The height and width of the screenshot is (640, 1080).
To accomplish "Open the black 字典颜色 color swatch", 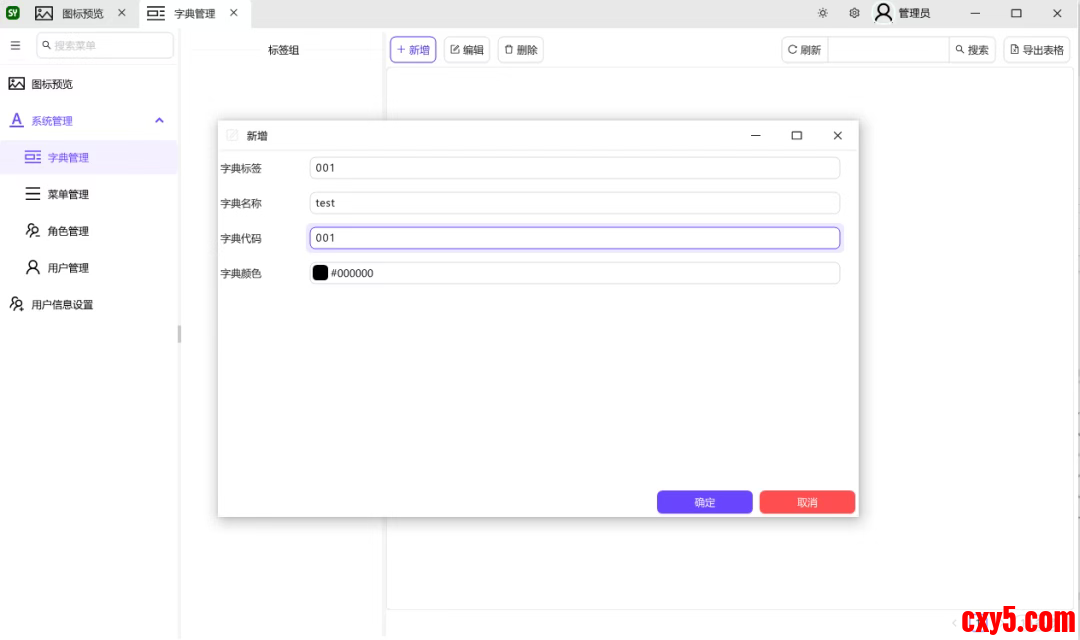I will (x=320, y=273).
